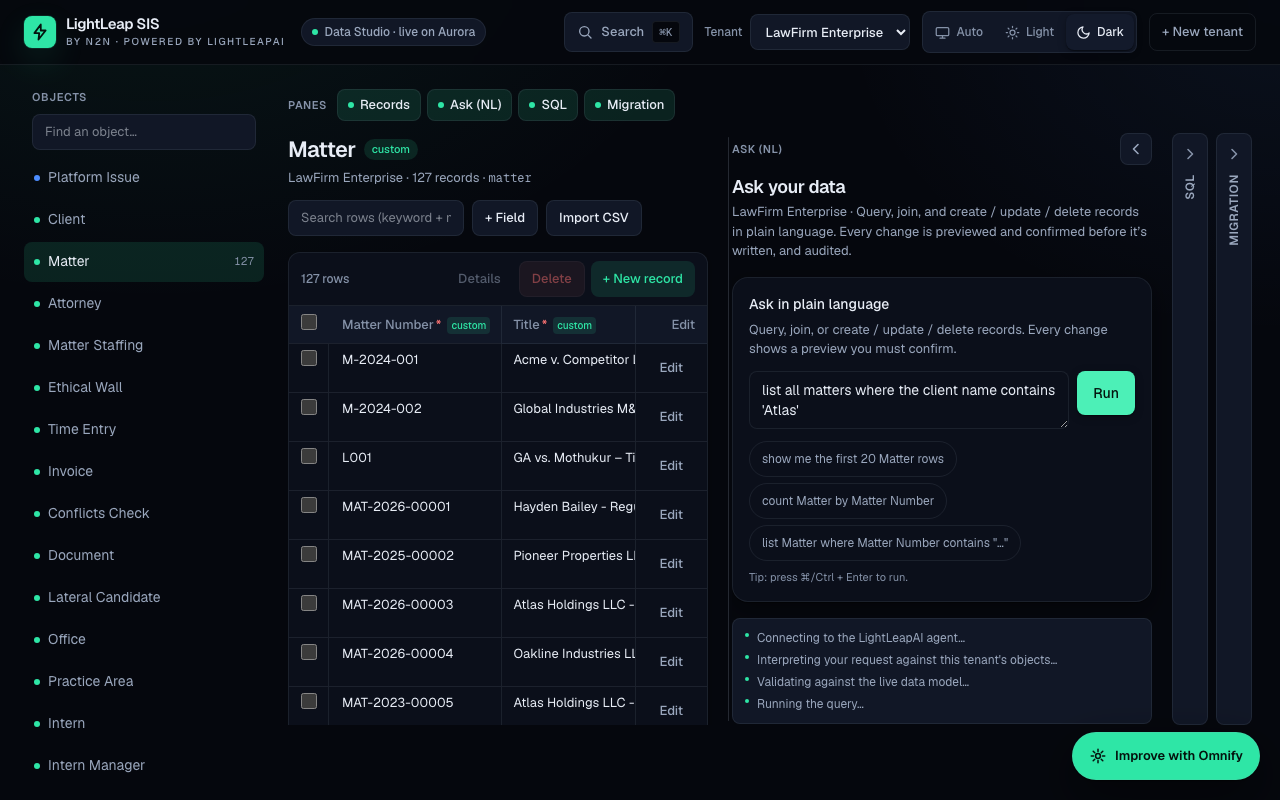This screenshot has width=1280, height=800.
Task: Click the Details button
Action: coord(479,279)
